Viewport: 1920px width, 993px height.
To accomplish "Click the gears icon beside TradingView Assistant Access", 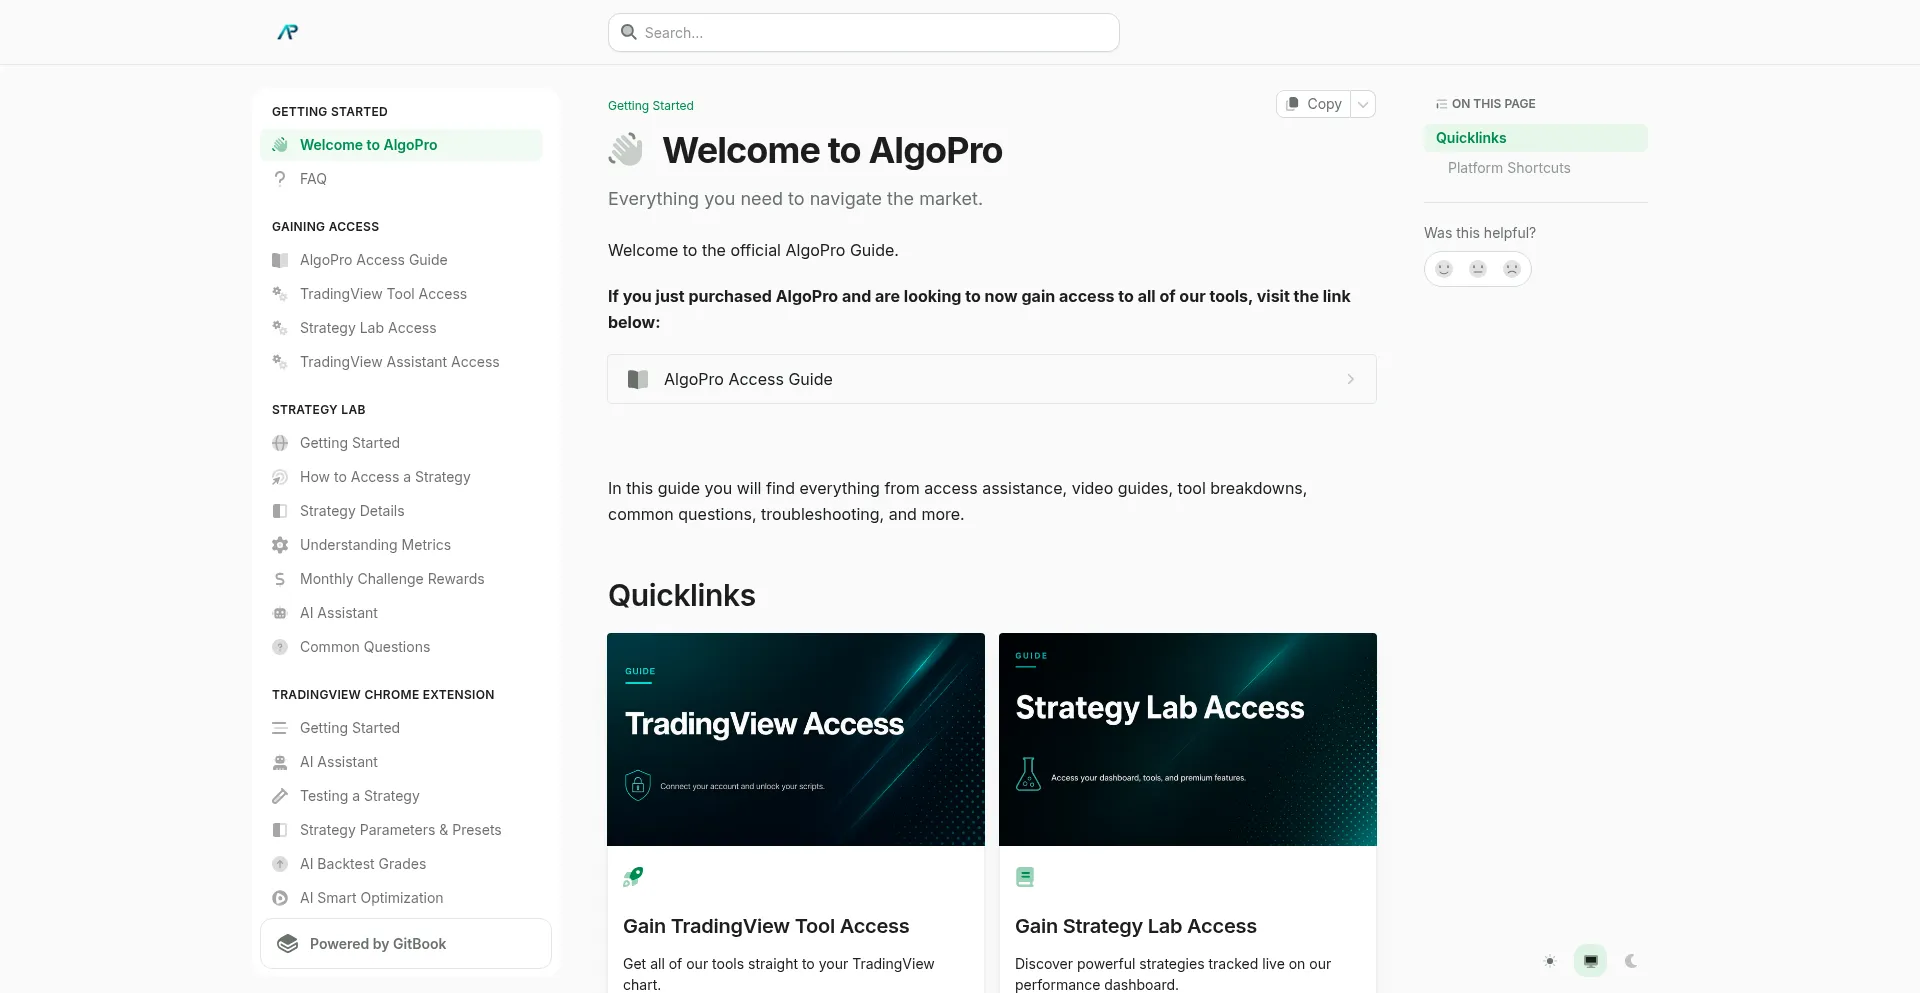I will 280,362.
